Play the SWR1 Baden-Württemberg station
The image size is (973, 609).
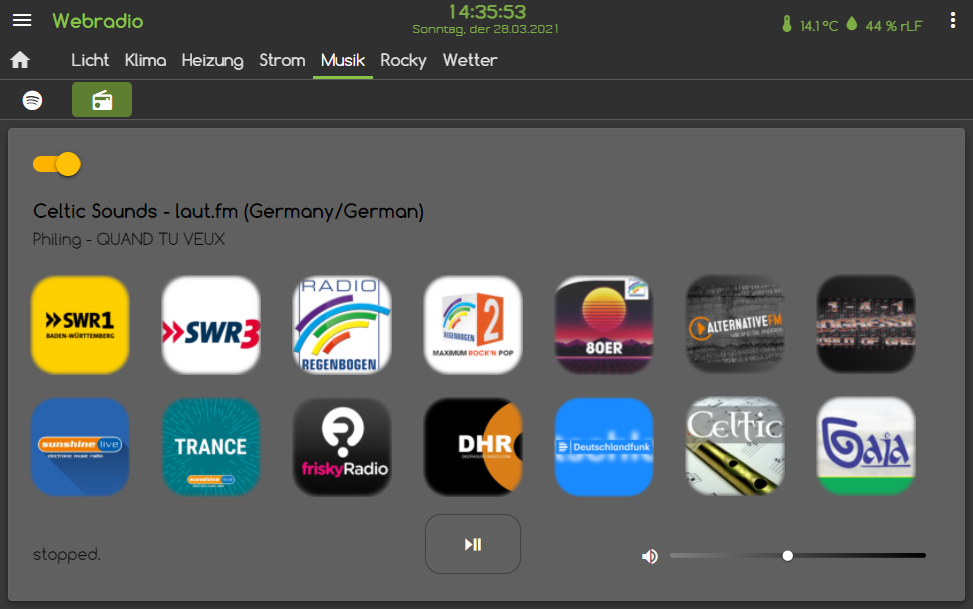(80, 325)
